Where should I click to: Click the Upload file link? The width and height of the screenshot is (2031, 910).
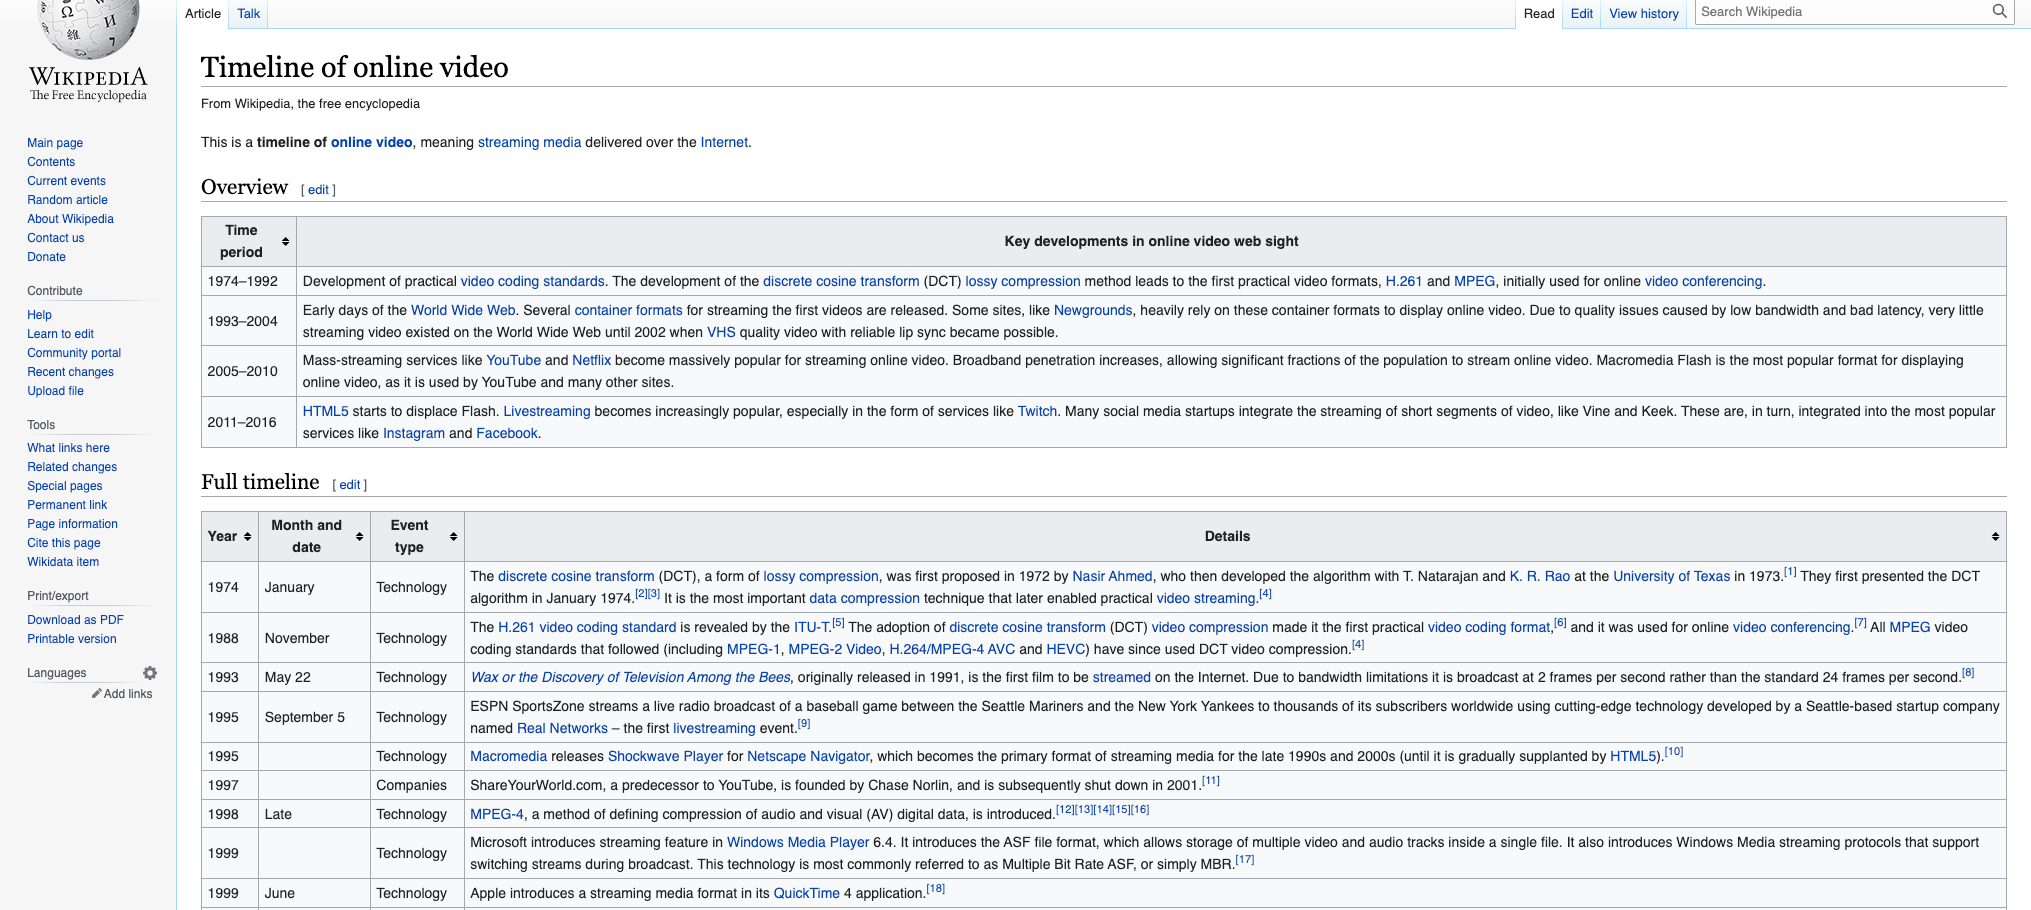pyautogui.click(x=55, y=391)
